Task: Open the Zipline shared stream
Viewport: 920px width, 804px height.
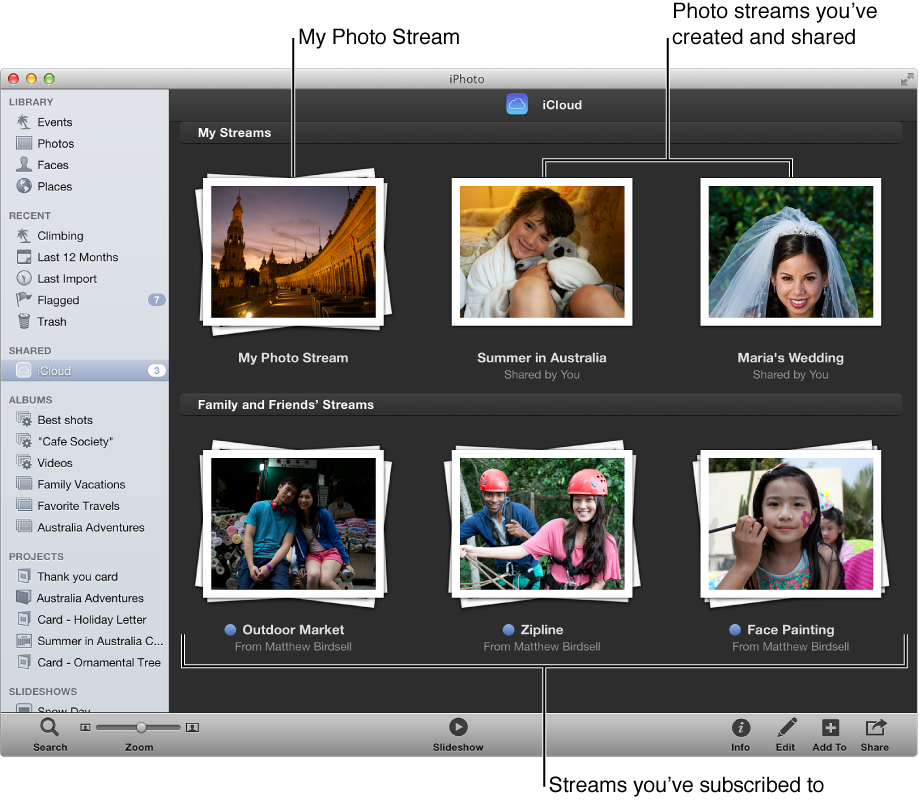Action: (x=541, y=524)
